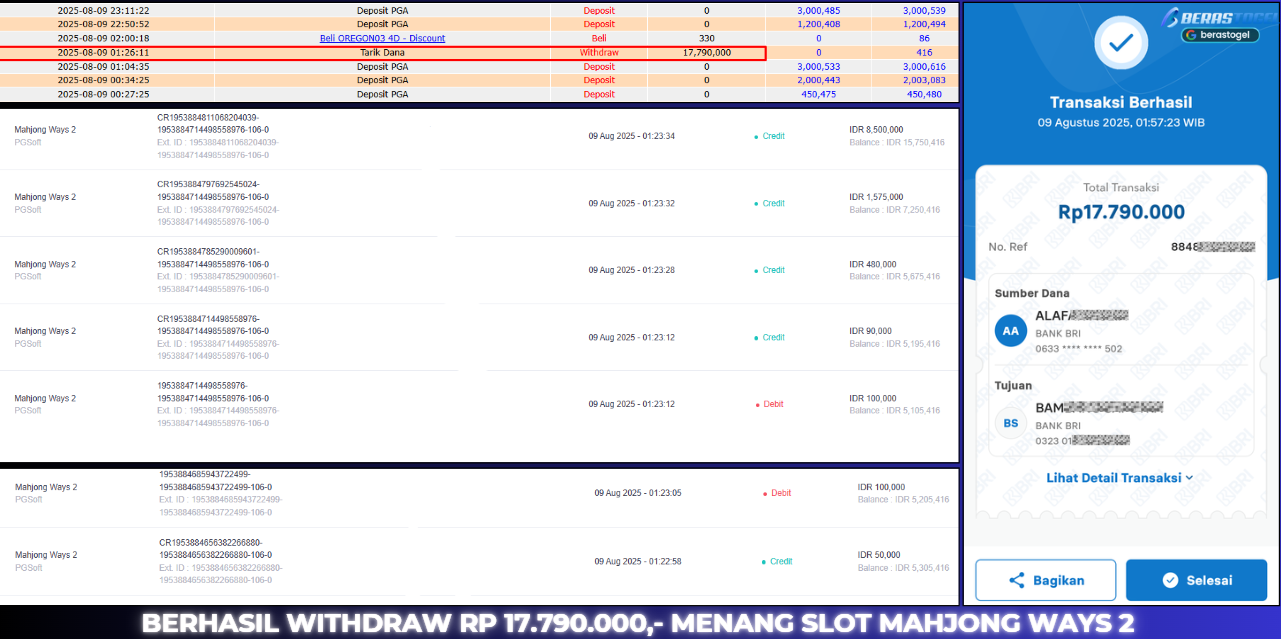Click the success checkmark icon on the receipt
The height and width of the screenshot is (639, 1281).
click(x=1121, y=42)
